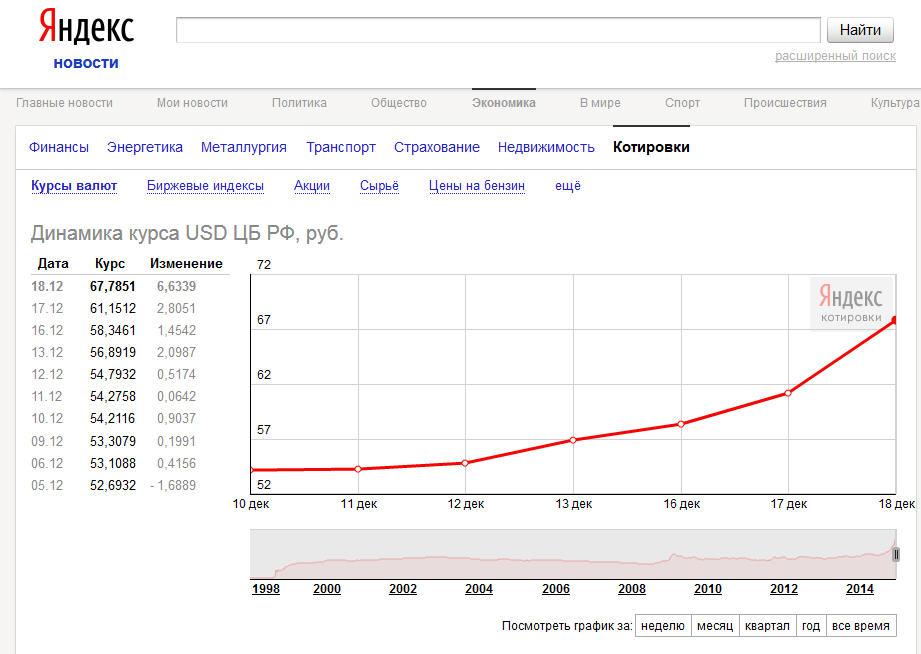Jump to year 2014 on the timeline
921x654 pixels.
(860, 589)
